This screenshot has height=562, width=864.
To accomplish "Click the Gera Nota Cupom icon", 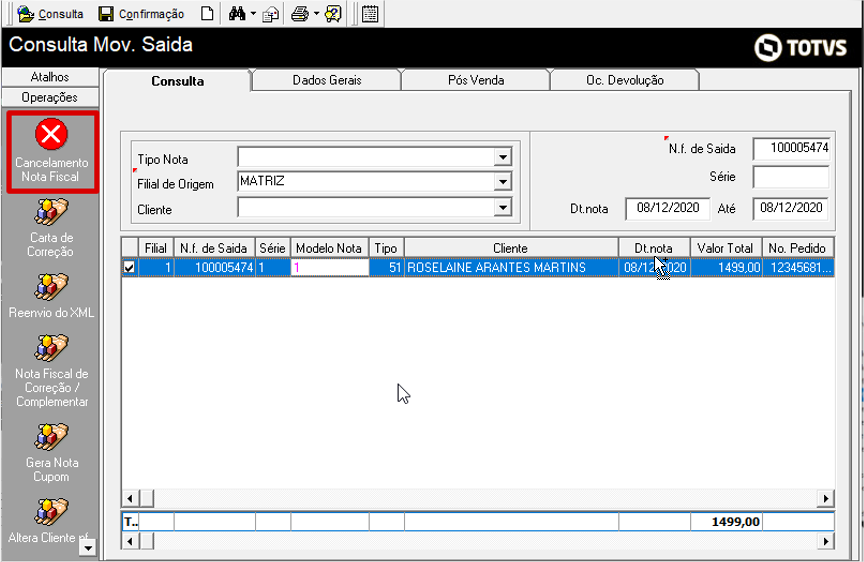I will pyautogui.click(x=51, y=437).
